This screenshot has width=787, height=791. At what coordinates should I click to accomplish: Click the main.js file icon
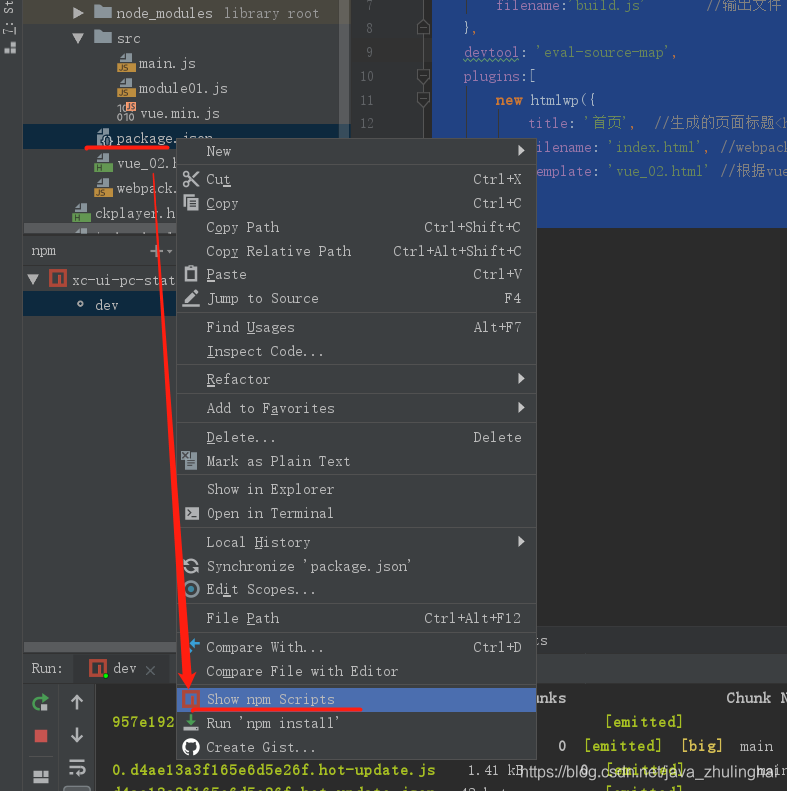click(126, 63)
